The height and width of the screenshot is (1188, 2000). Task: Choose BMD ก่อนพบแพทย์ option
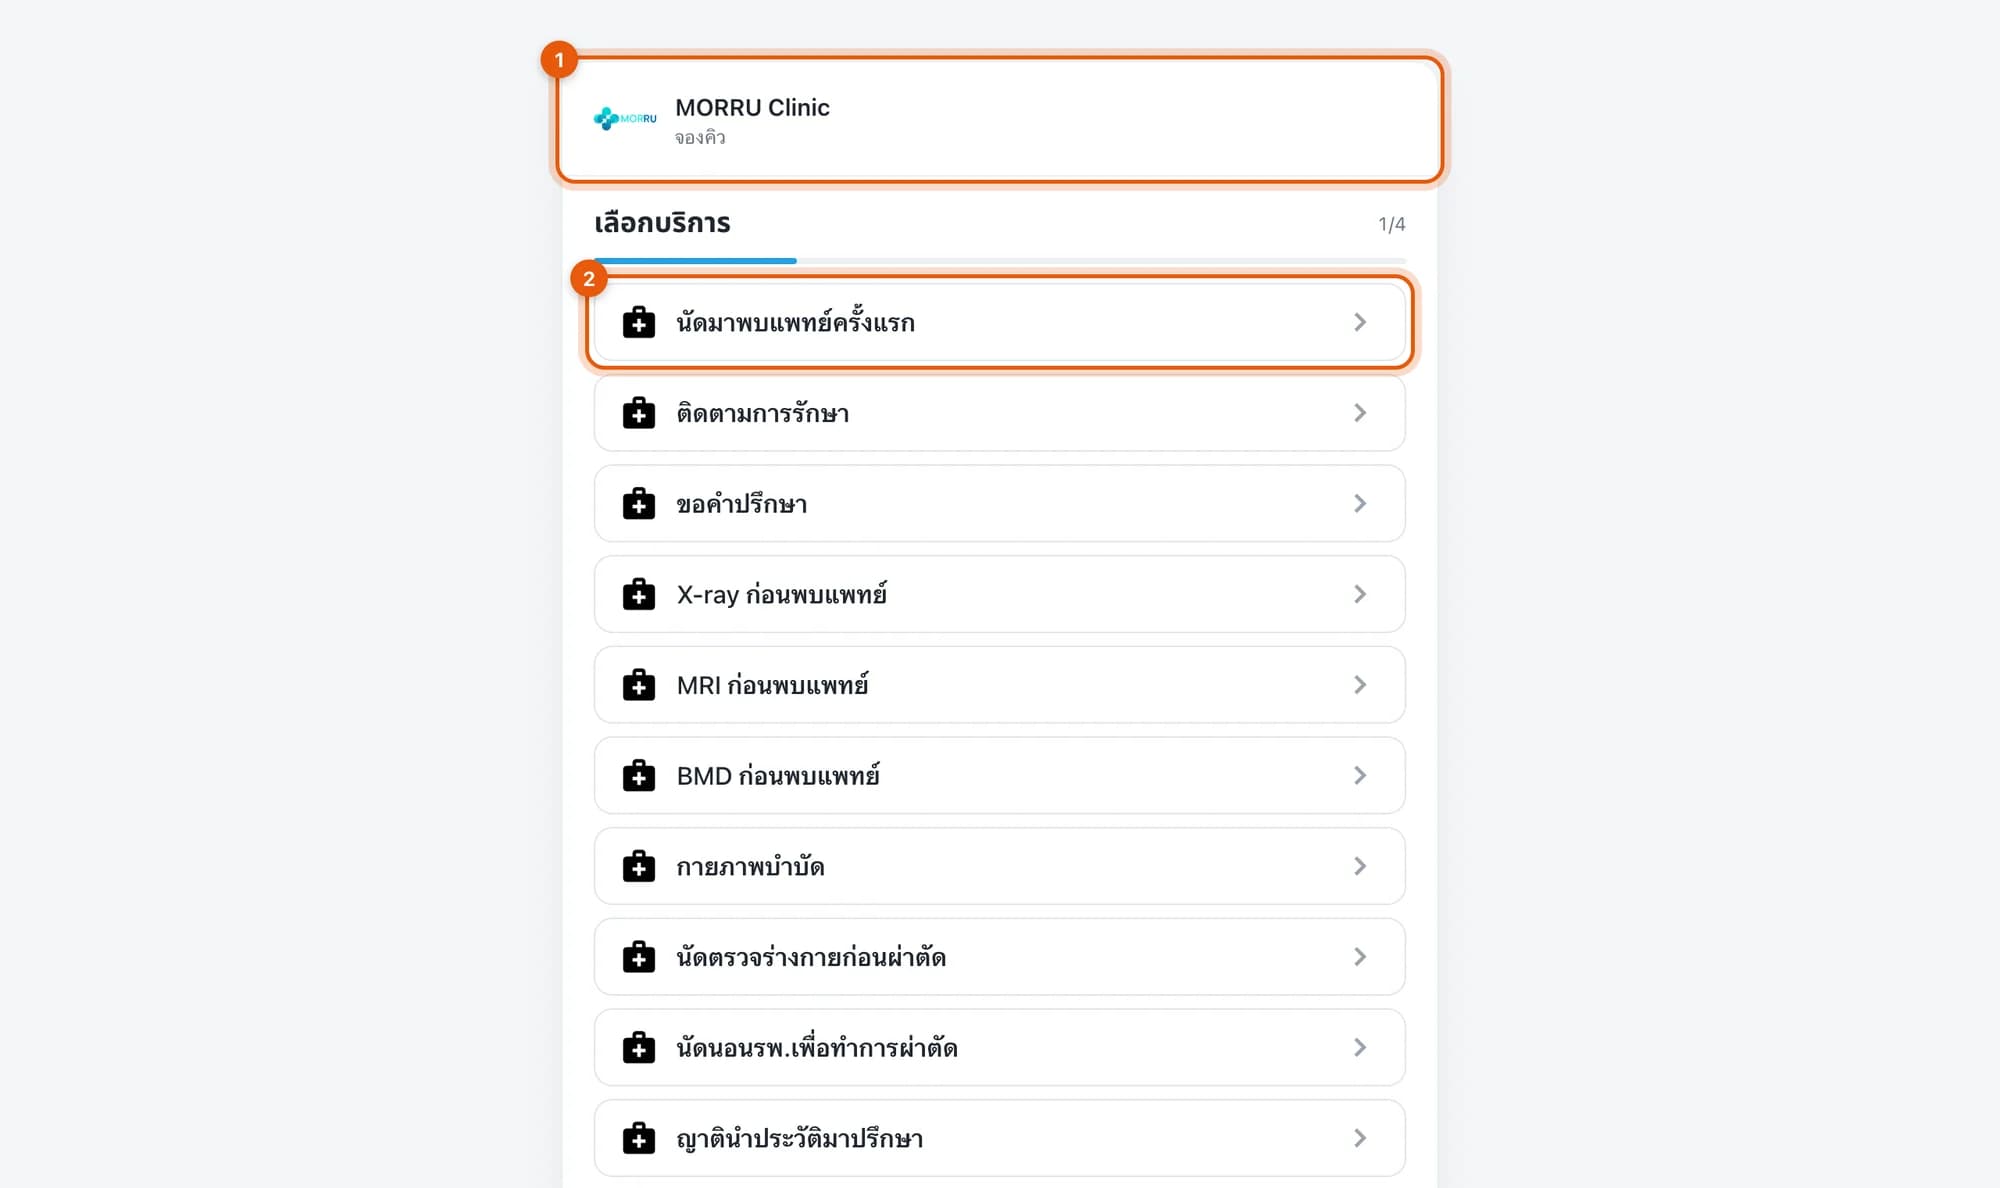click(1000, 776)
